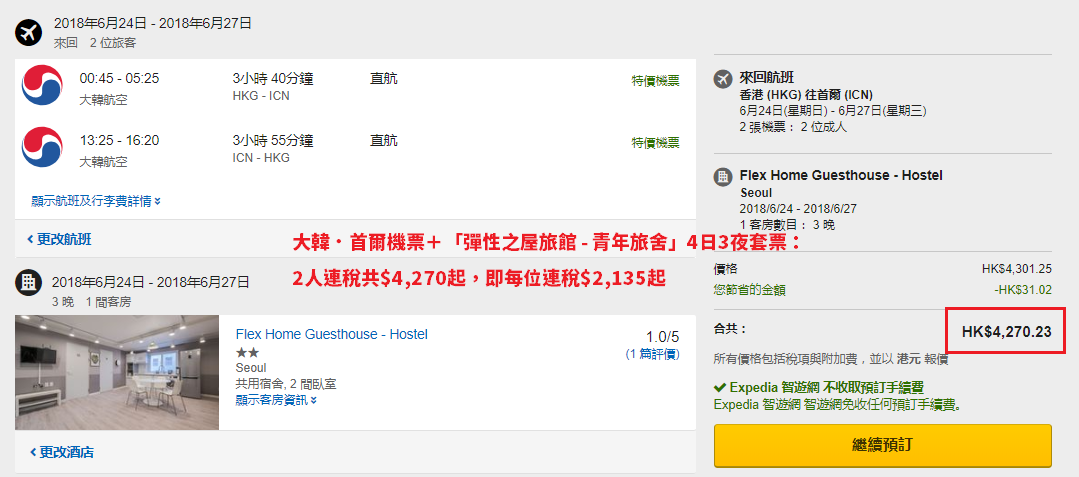Click the -HK$31.02 savings amount

1023,290
